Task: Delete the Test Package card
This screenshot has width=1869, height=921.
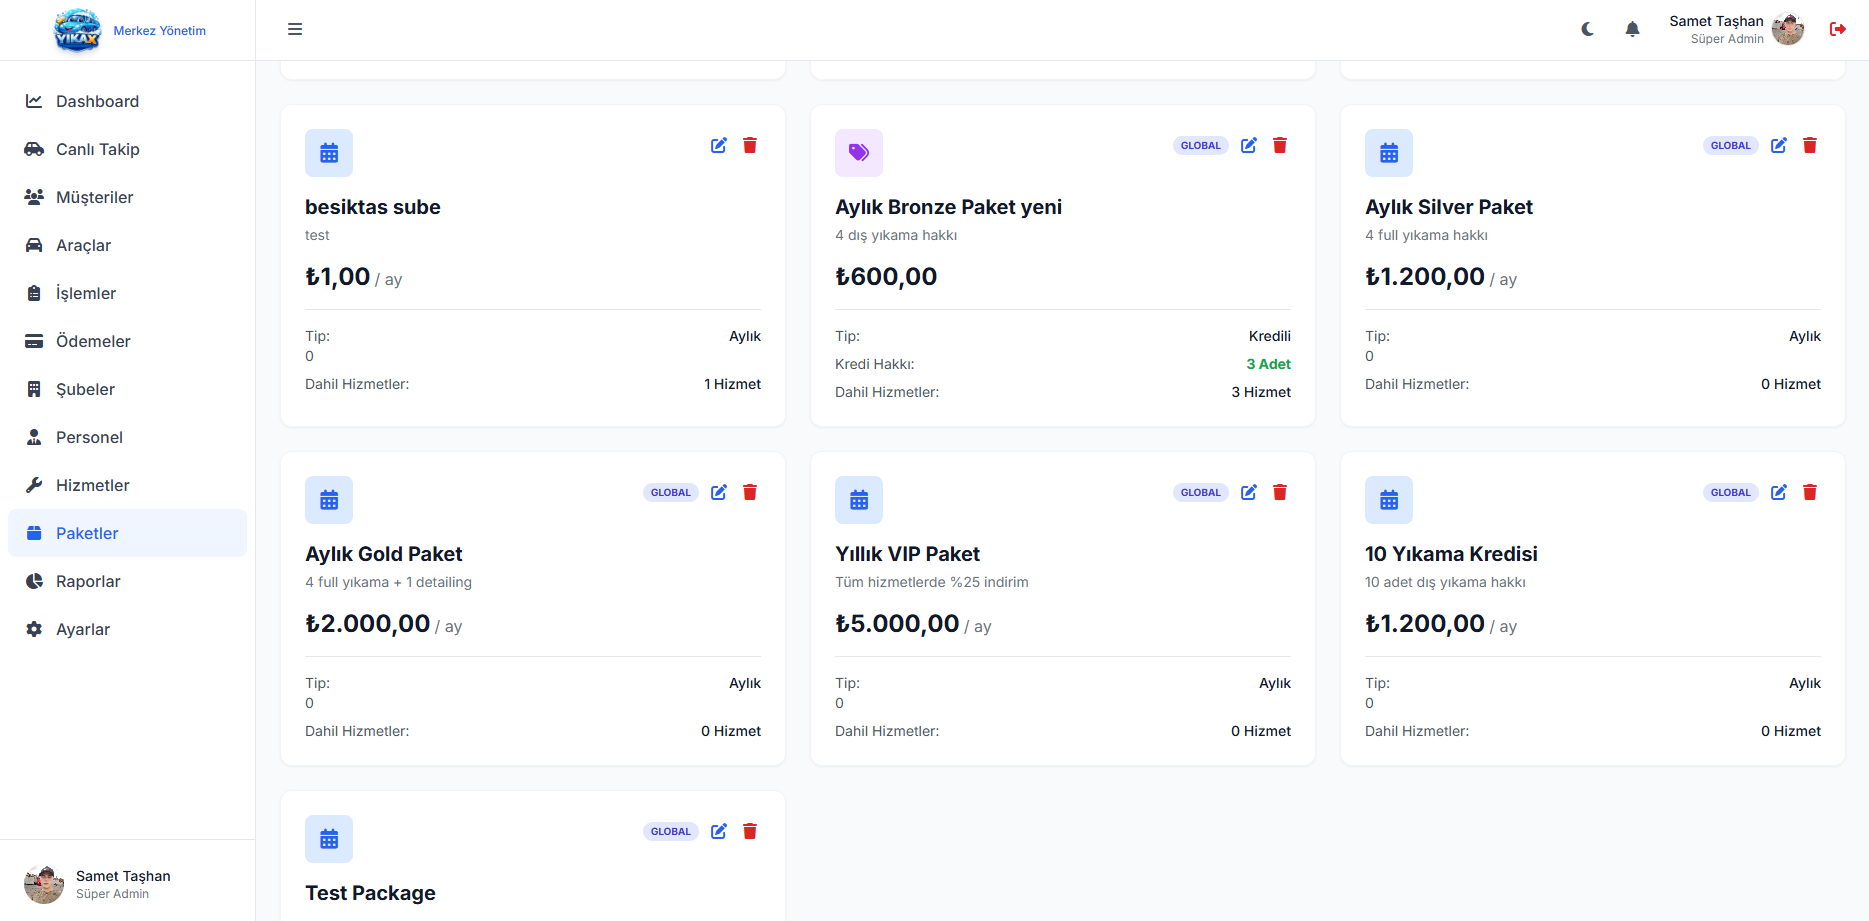Action: coord(750,831)
